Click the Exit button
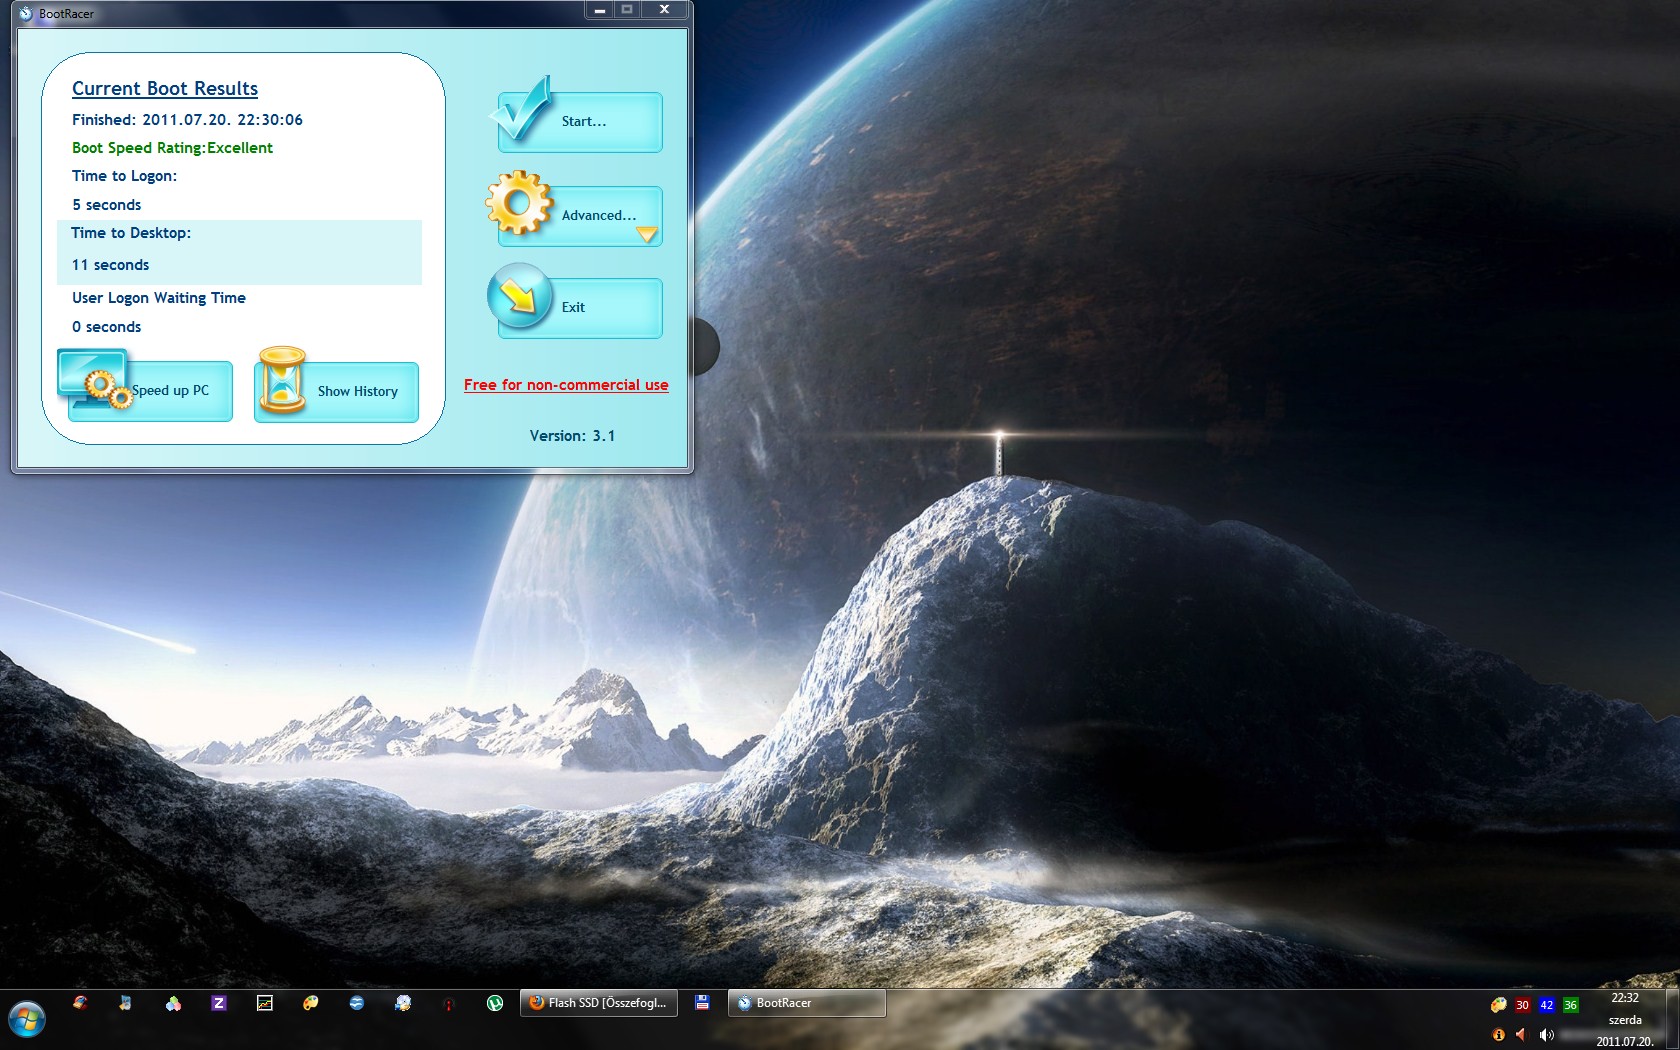This screenshot has width=1680, height=1050. click(x=580, y=308)
